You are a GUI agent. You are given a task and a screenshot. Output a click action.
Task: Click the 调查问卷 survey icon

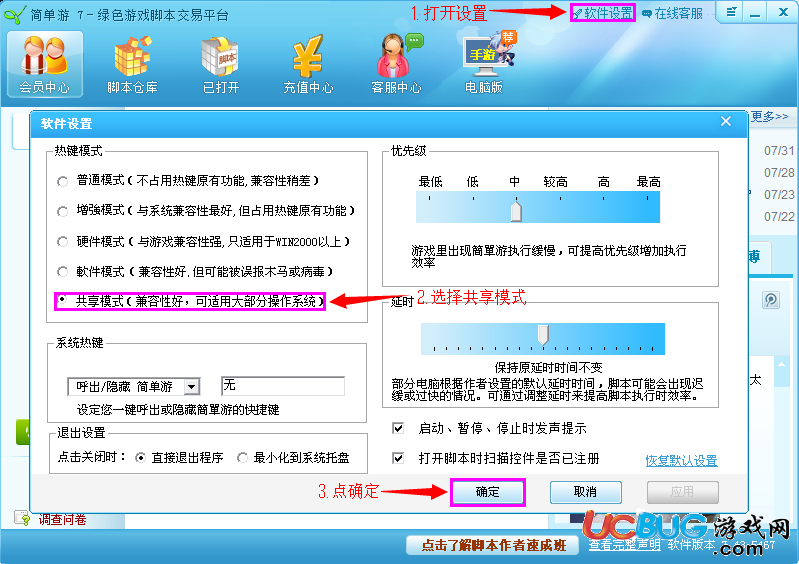pos(22,518)
